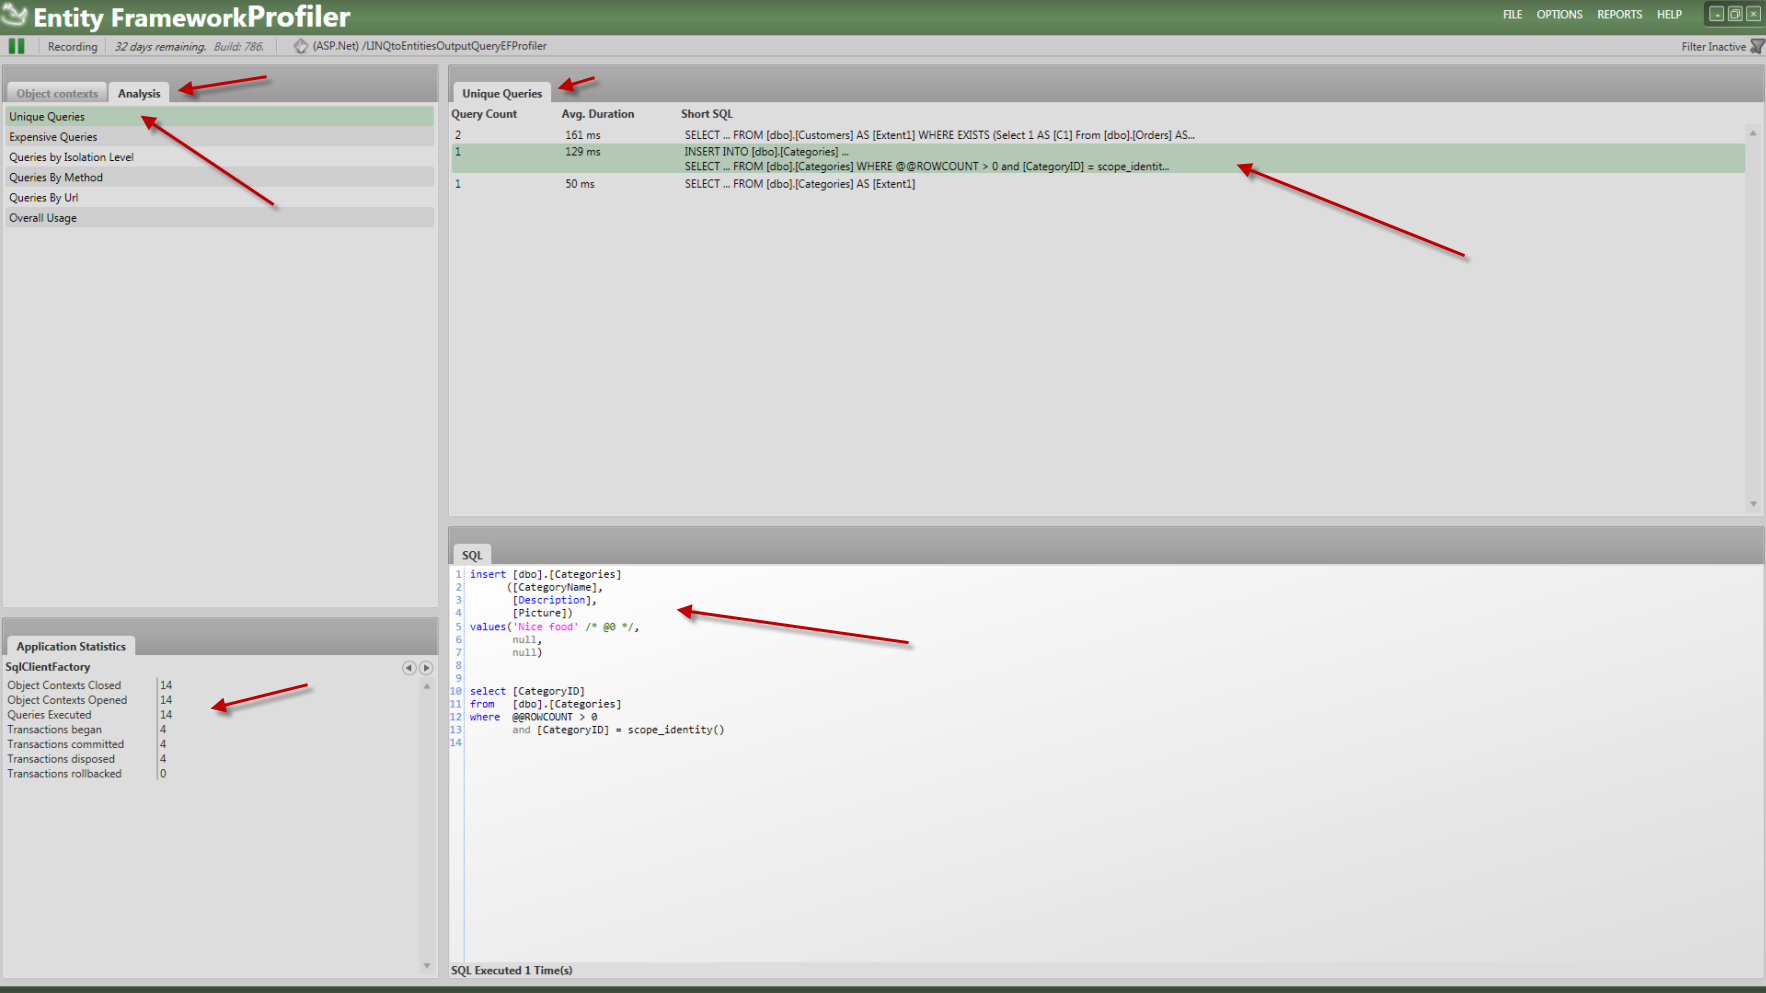The image size is (1766, 993).
Task: Open Queries By Url item
Action: point(220,197)
